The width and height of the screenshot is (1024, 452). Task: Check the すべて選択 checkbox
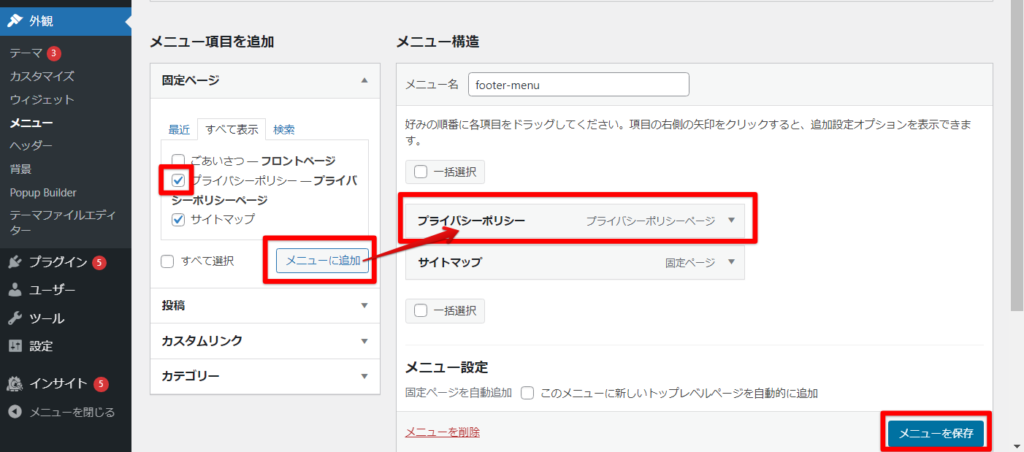click(x=167, y=261)
